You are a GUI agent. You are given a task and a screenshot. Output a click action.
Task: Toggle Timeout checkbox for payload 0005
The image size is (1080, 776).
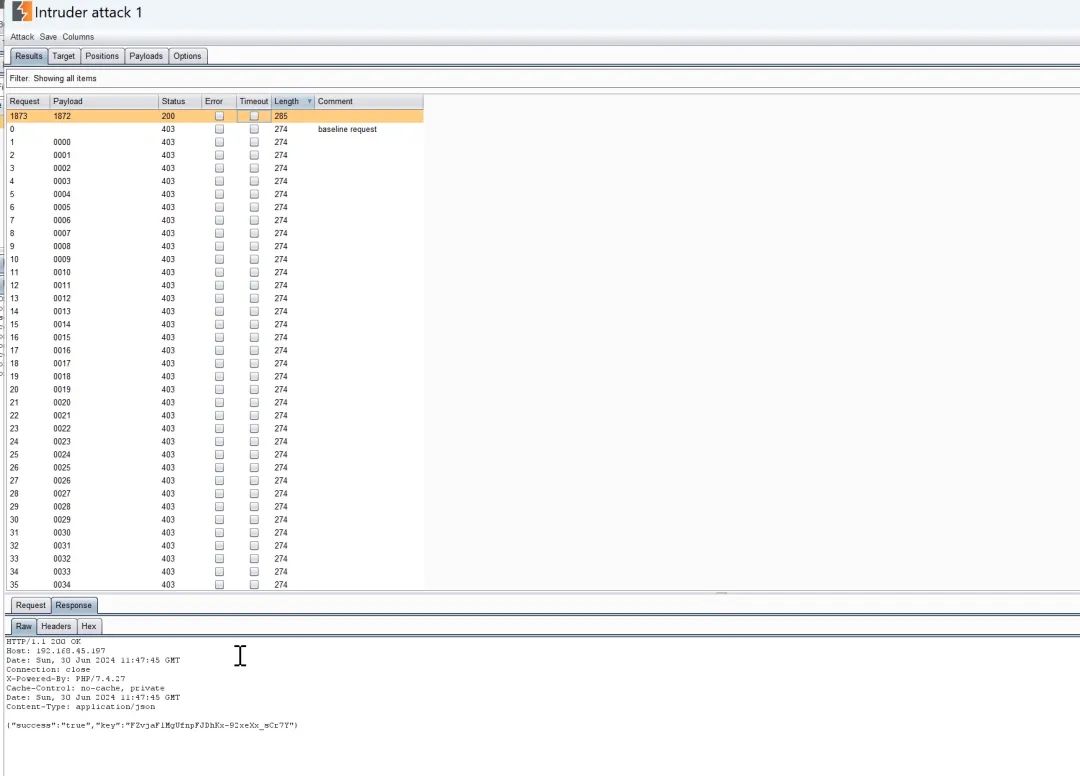(254, 207)
